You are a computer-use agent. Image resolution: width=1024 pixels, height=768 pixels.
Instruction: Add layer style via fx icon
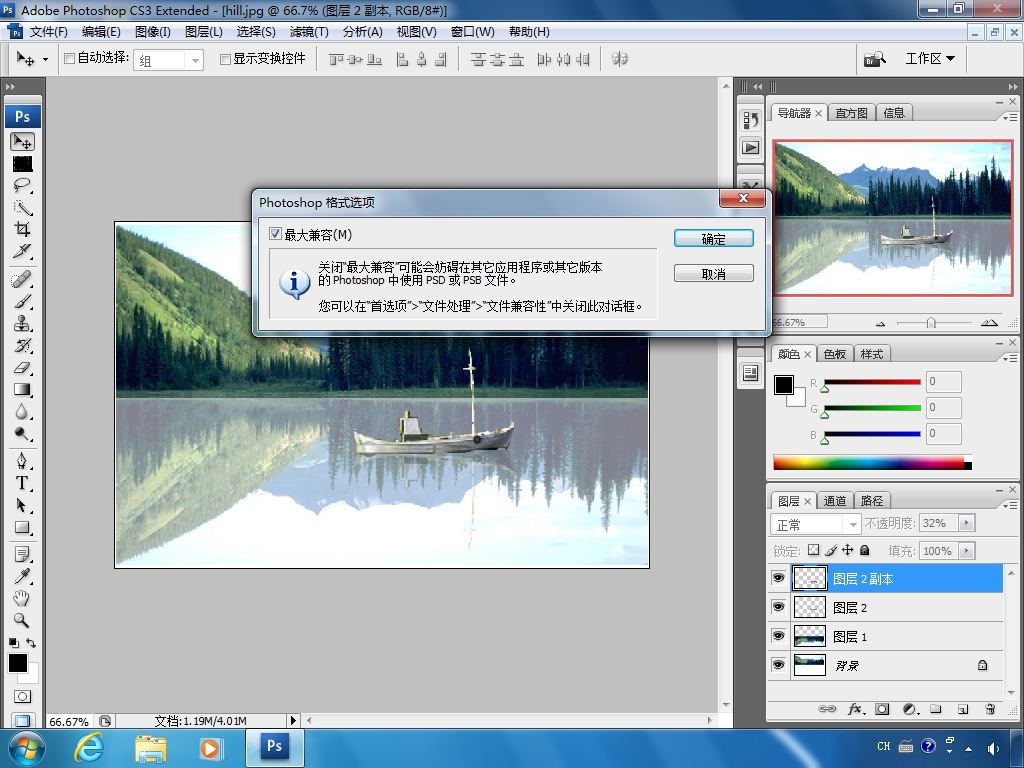tap(856, 709)
